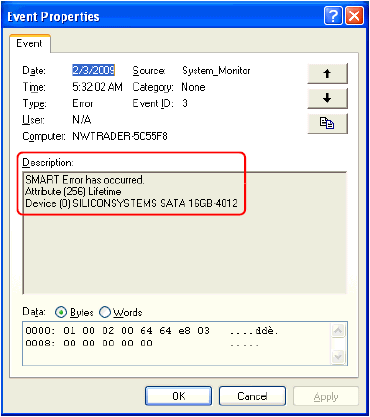Select the 0000: hex data row
The height and width of the screenshot is (417, 370).
pos(152,331)
